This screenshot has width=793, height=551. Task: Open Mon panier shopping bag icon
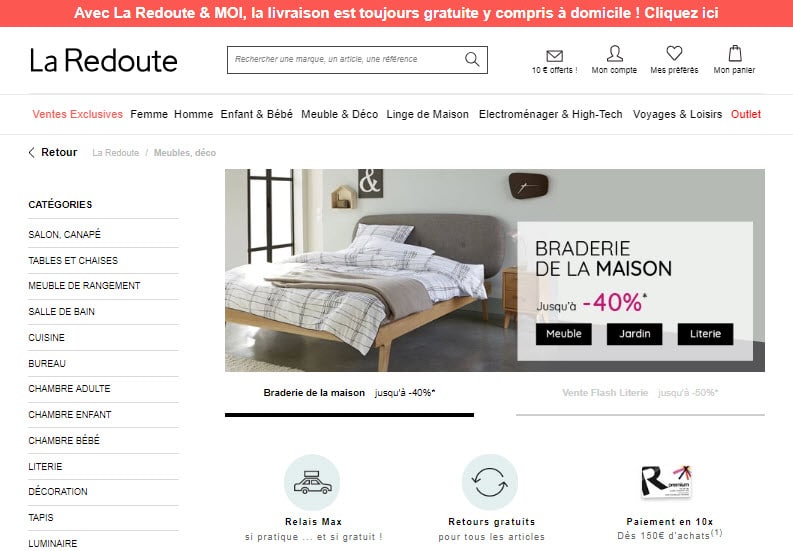tap(735, 53)
